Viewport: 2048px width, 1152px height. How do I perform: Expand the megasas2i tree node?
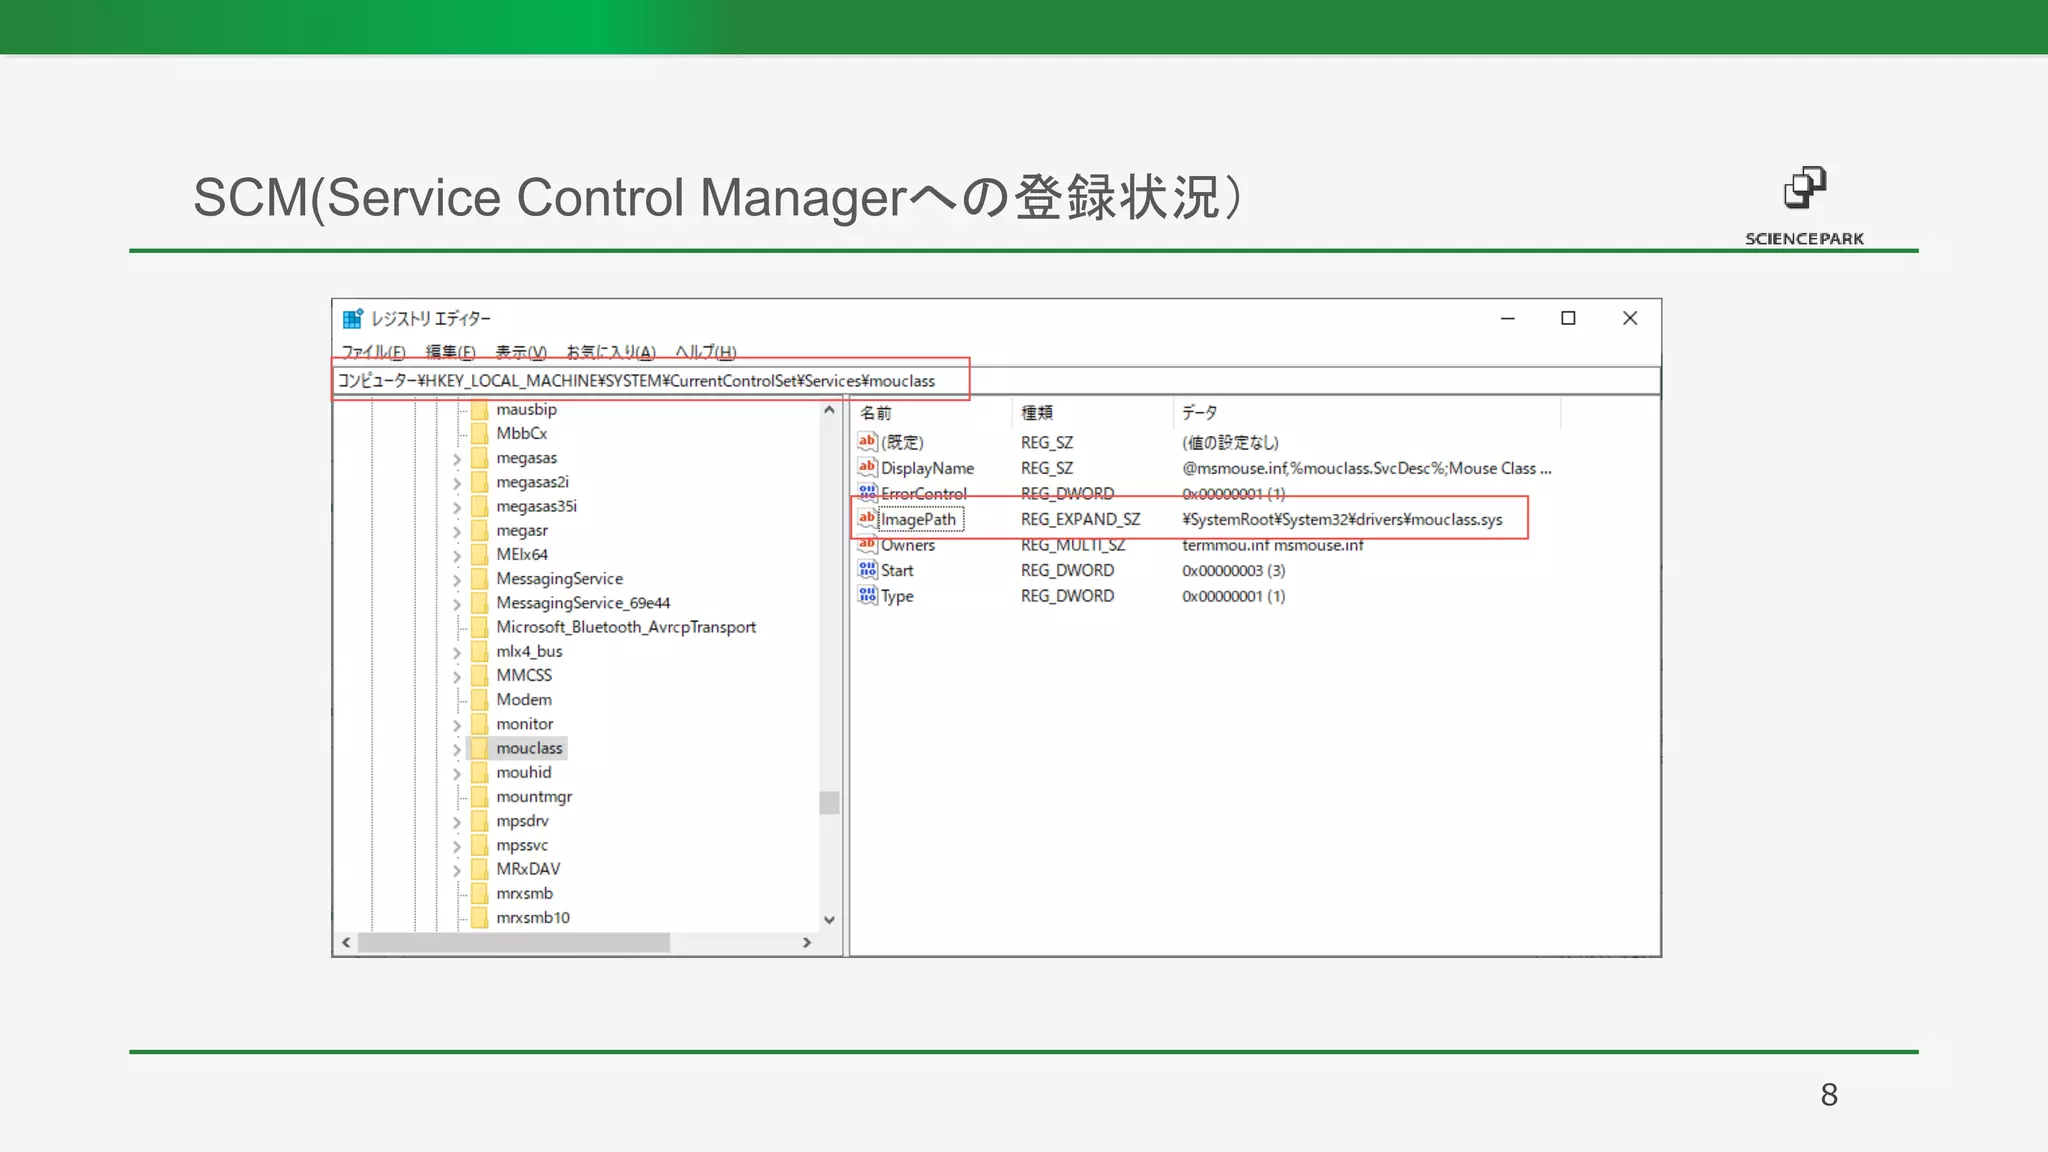click(x=457, y=483)
